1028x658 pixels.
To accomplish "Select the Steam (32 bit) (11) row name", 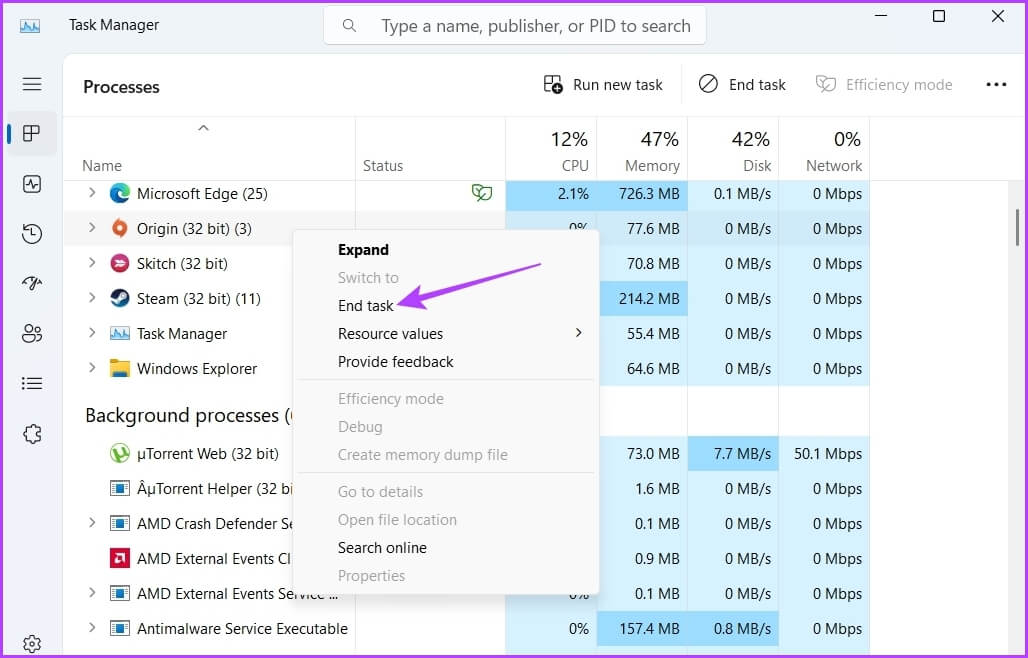I will pyautogui.click(x=199, y=299).
